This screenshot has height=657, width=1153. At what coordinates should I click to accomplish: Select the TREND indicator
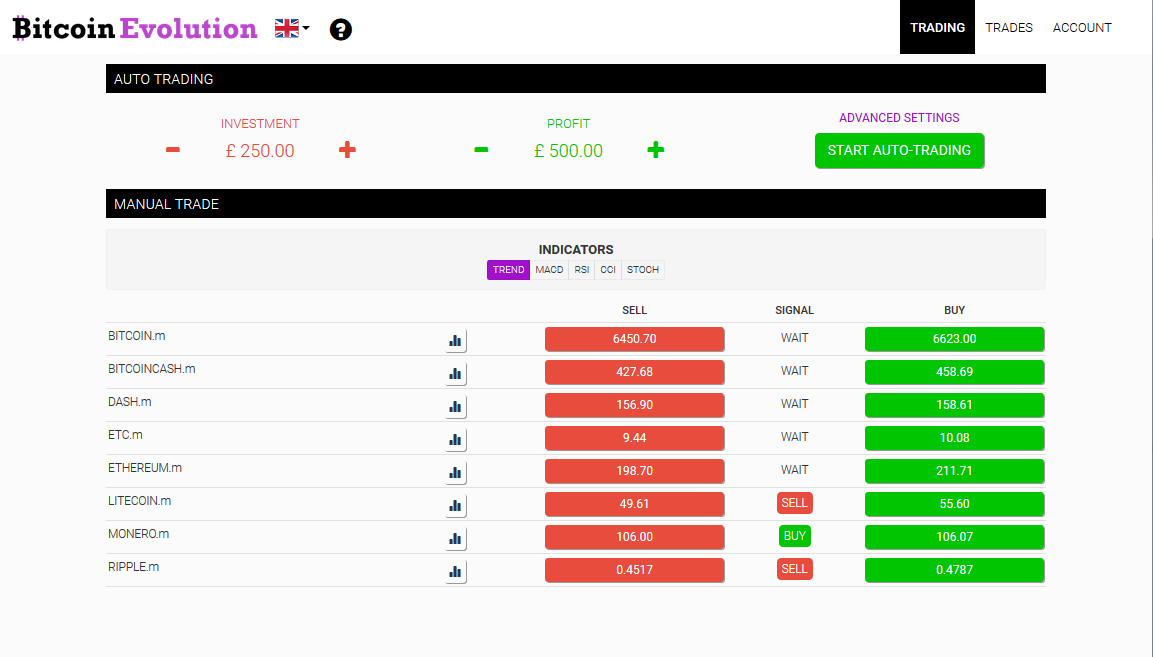click(x=508, y=270)
